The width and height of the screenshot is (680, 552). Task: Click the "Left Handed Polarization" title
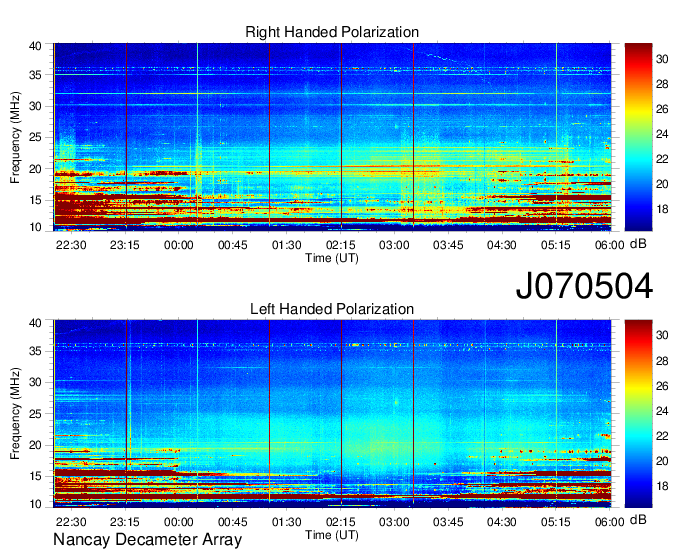332,309
